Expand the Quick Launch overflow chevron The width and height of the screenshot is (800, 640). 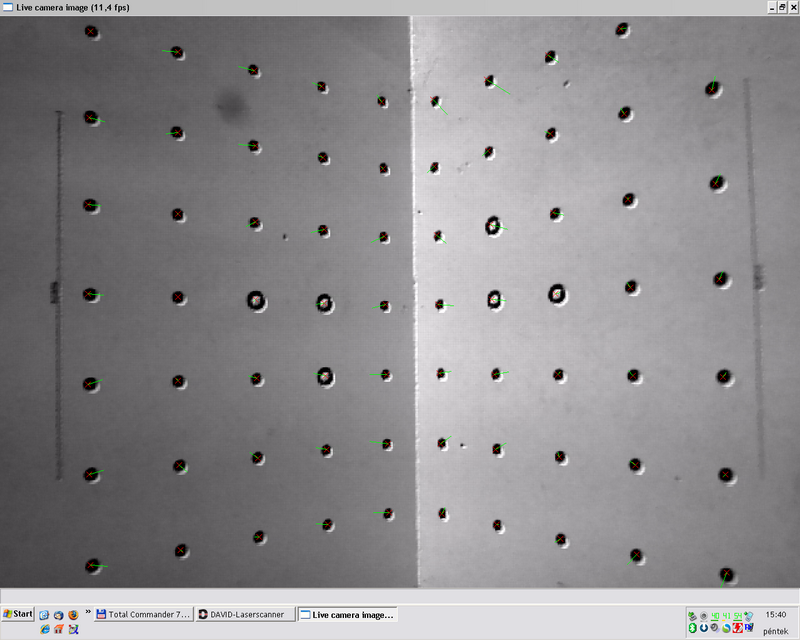88,611
